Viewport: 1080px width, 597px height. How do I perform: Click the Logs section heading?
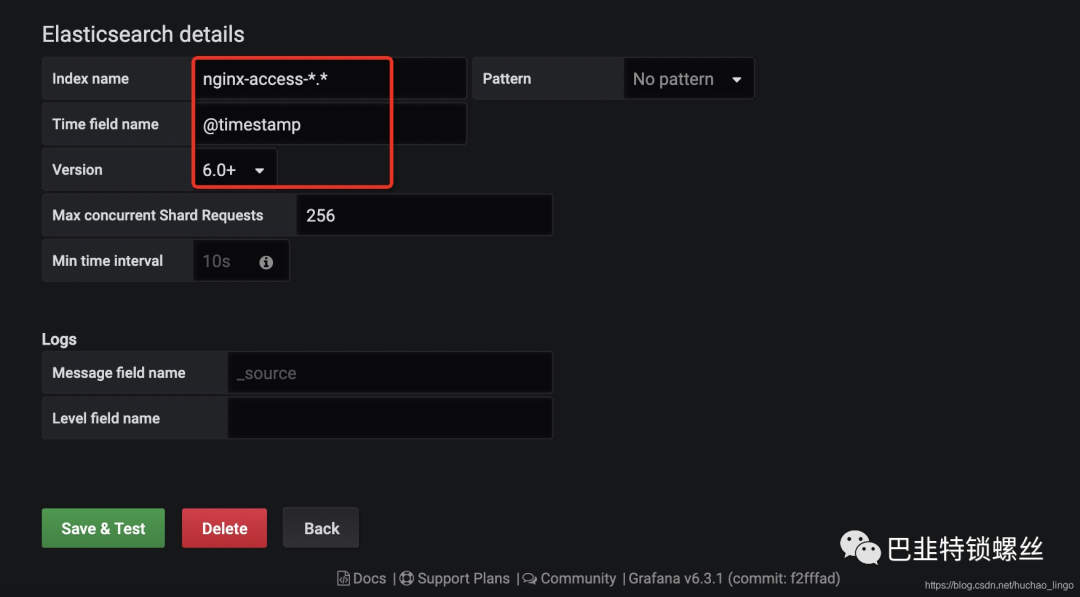[59, 339]
